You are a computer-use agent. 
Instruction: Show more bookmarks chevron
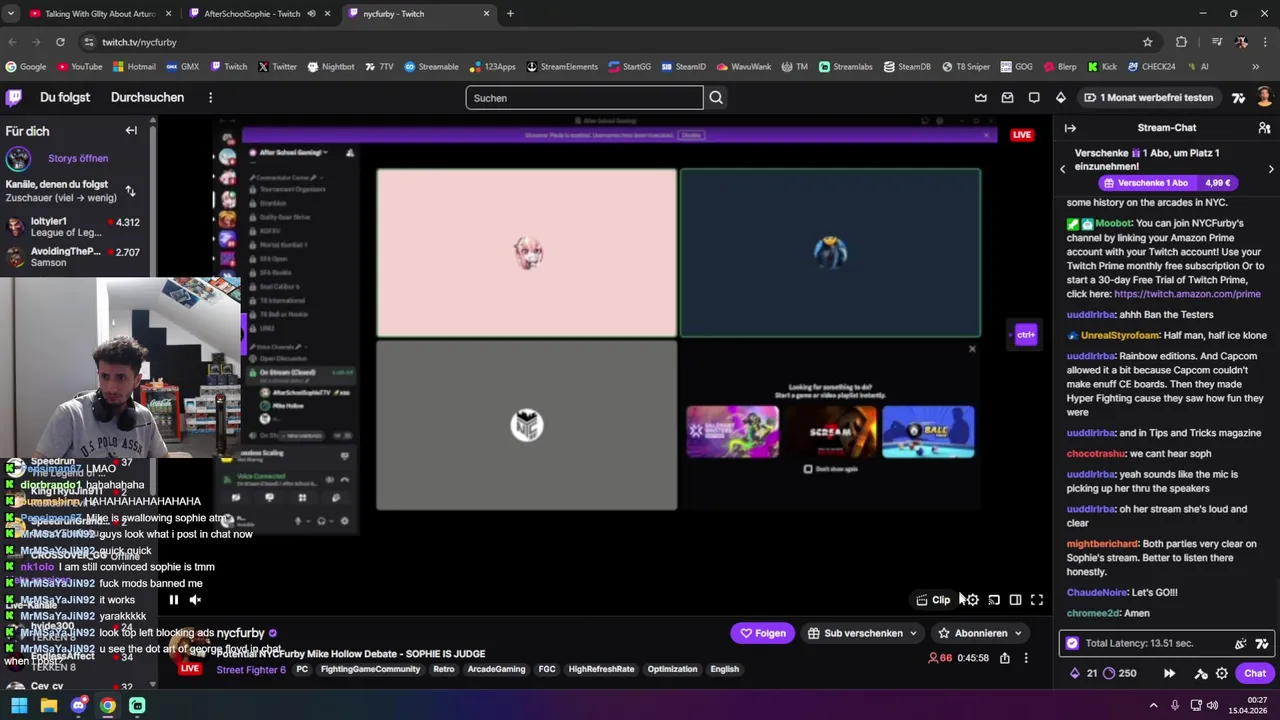[x=1255, y=67]
